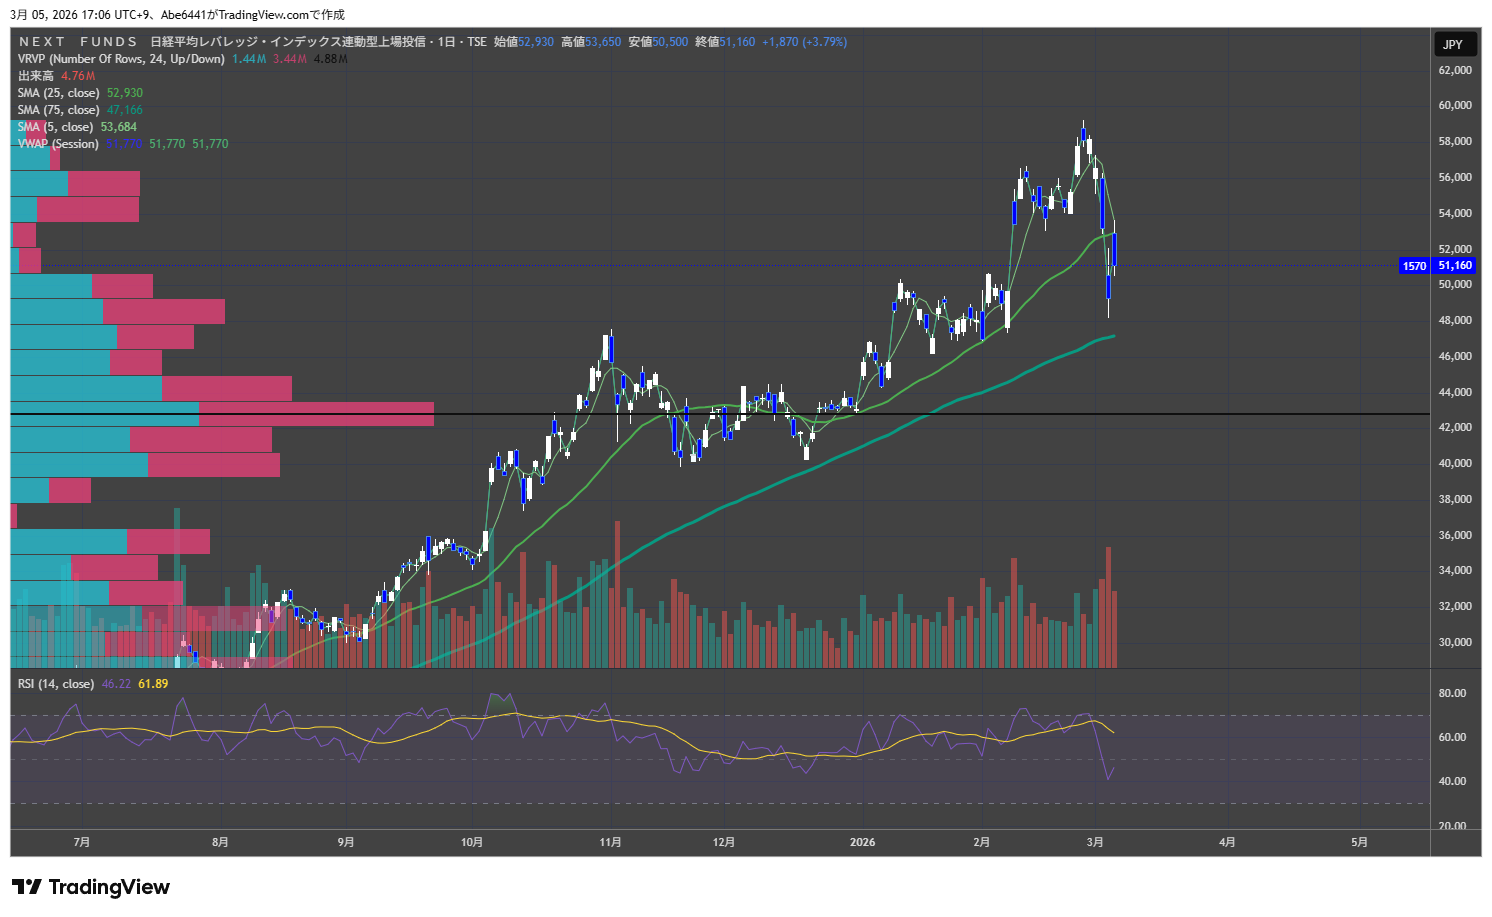Select the SMA (75, close) legend
Image resolution: width=1492 pixels, height=917 pixels.
[58, 110]
